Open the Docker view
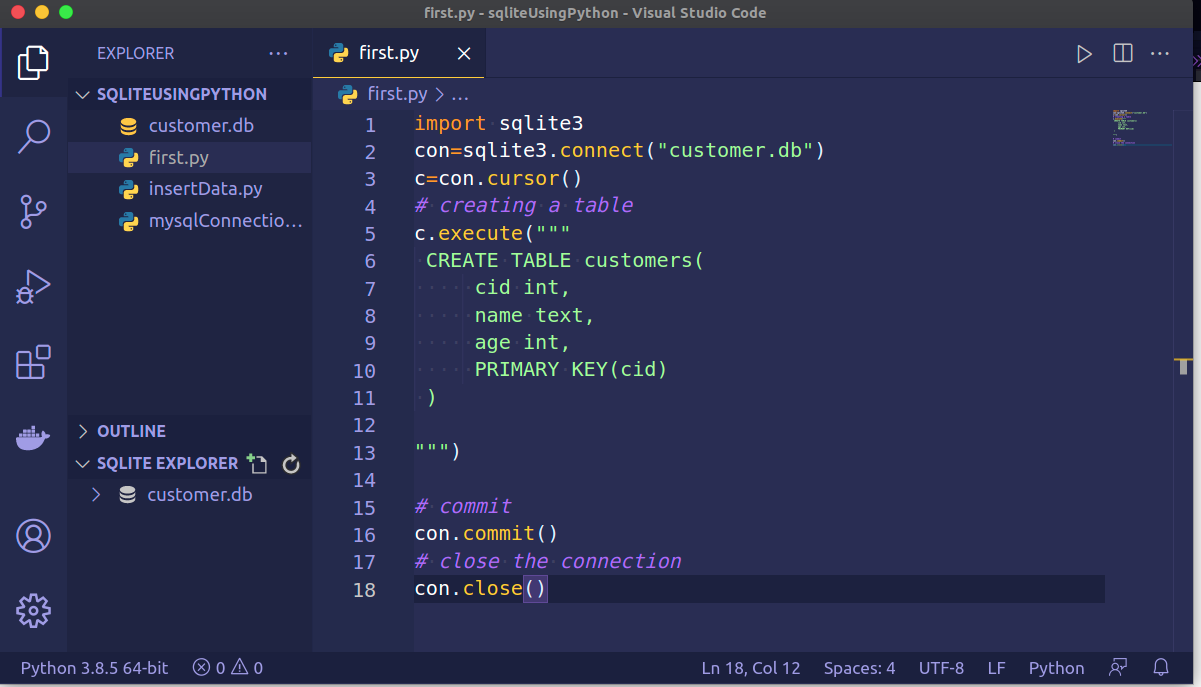1201x687 pixels. pyautogui.click(x=33, y=438)
